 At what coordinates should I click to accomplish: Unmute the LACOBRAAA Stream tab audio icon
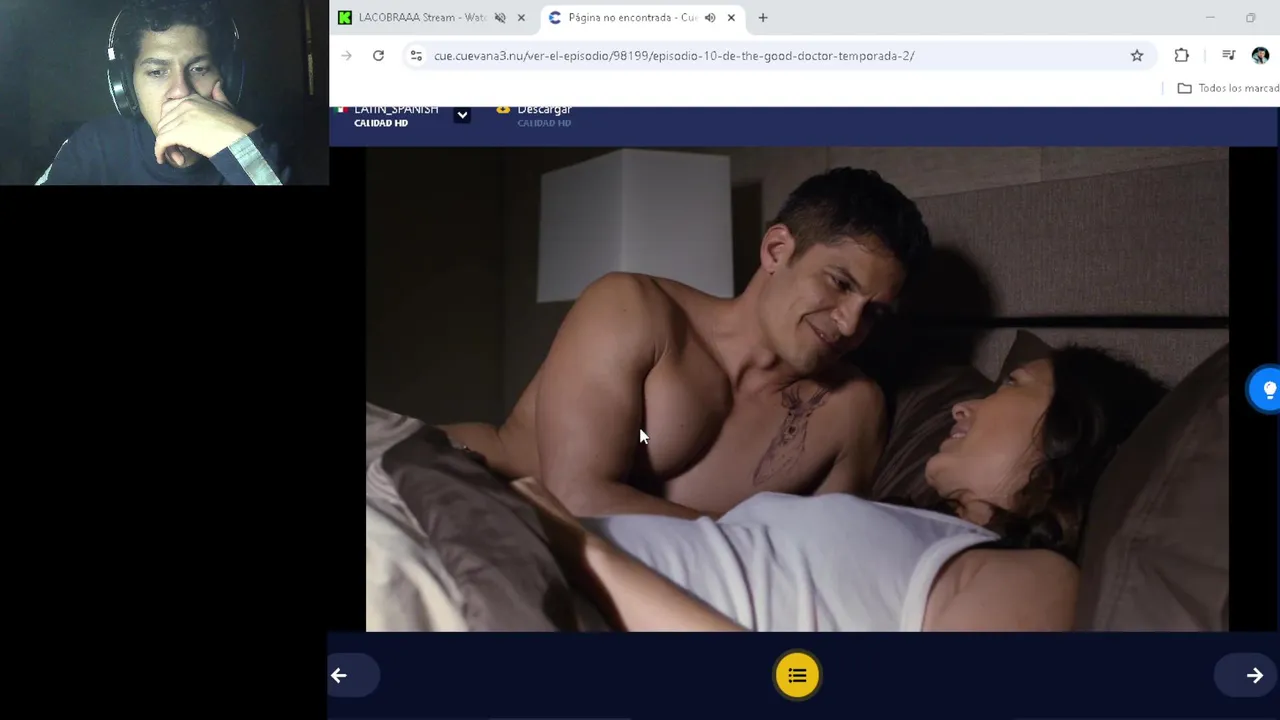click(x=500, y=17)
